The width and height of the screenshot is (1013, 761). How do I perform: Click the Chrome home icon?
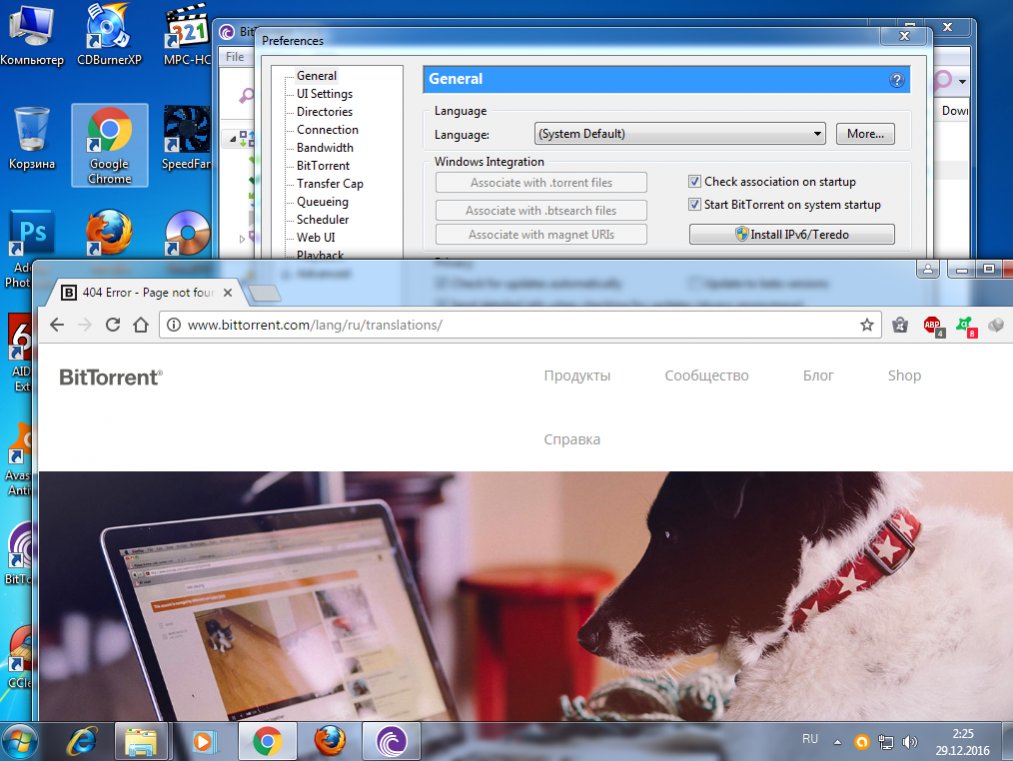point(141,325)
